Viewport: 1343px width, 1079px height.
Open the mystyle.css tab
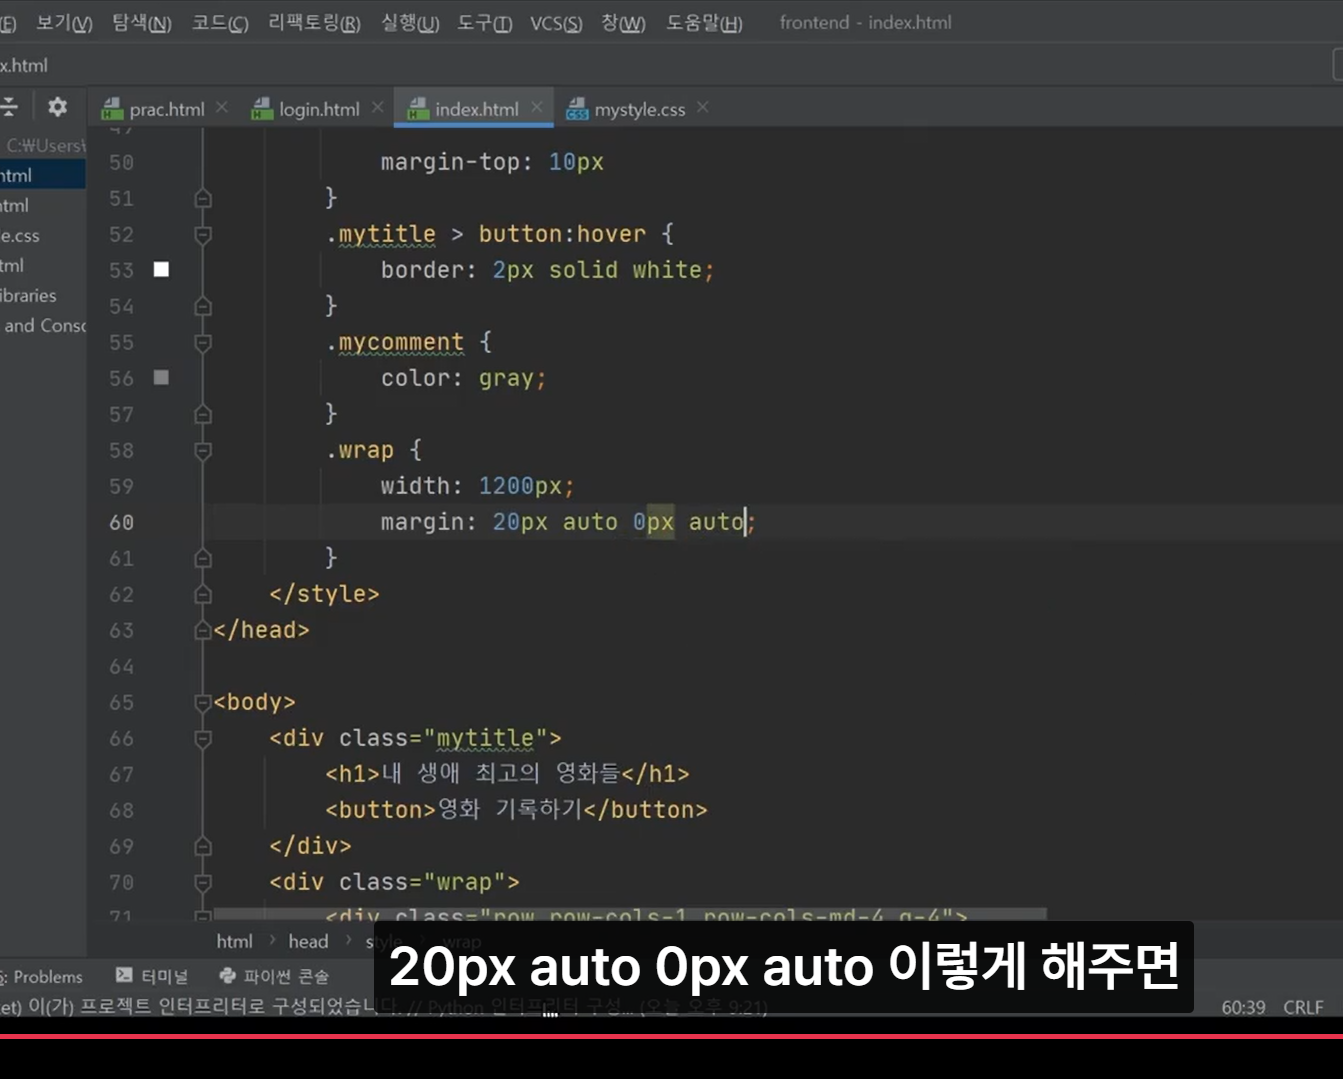coord(639,109)
